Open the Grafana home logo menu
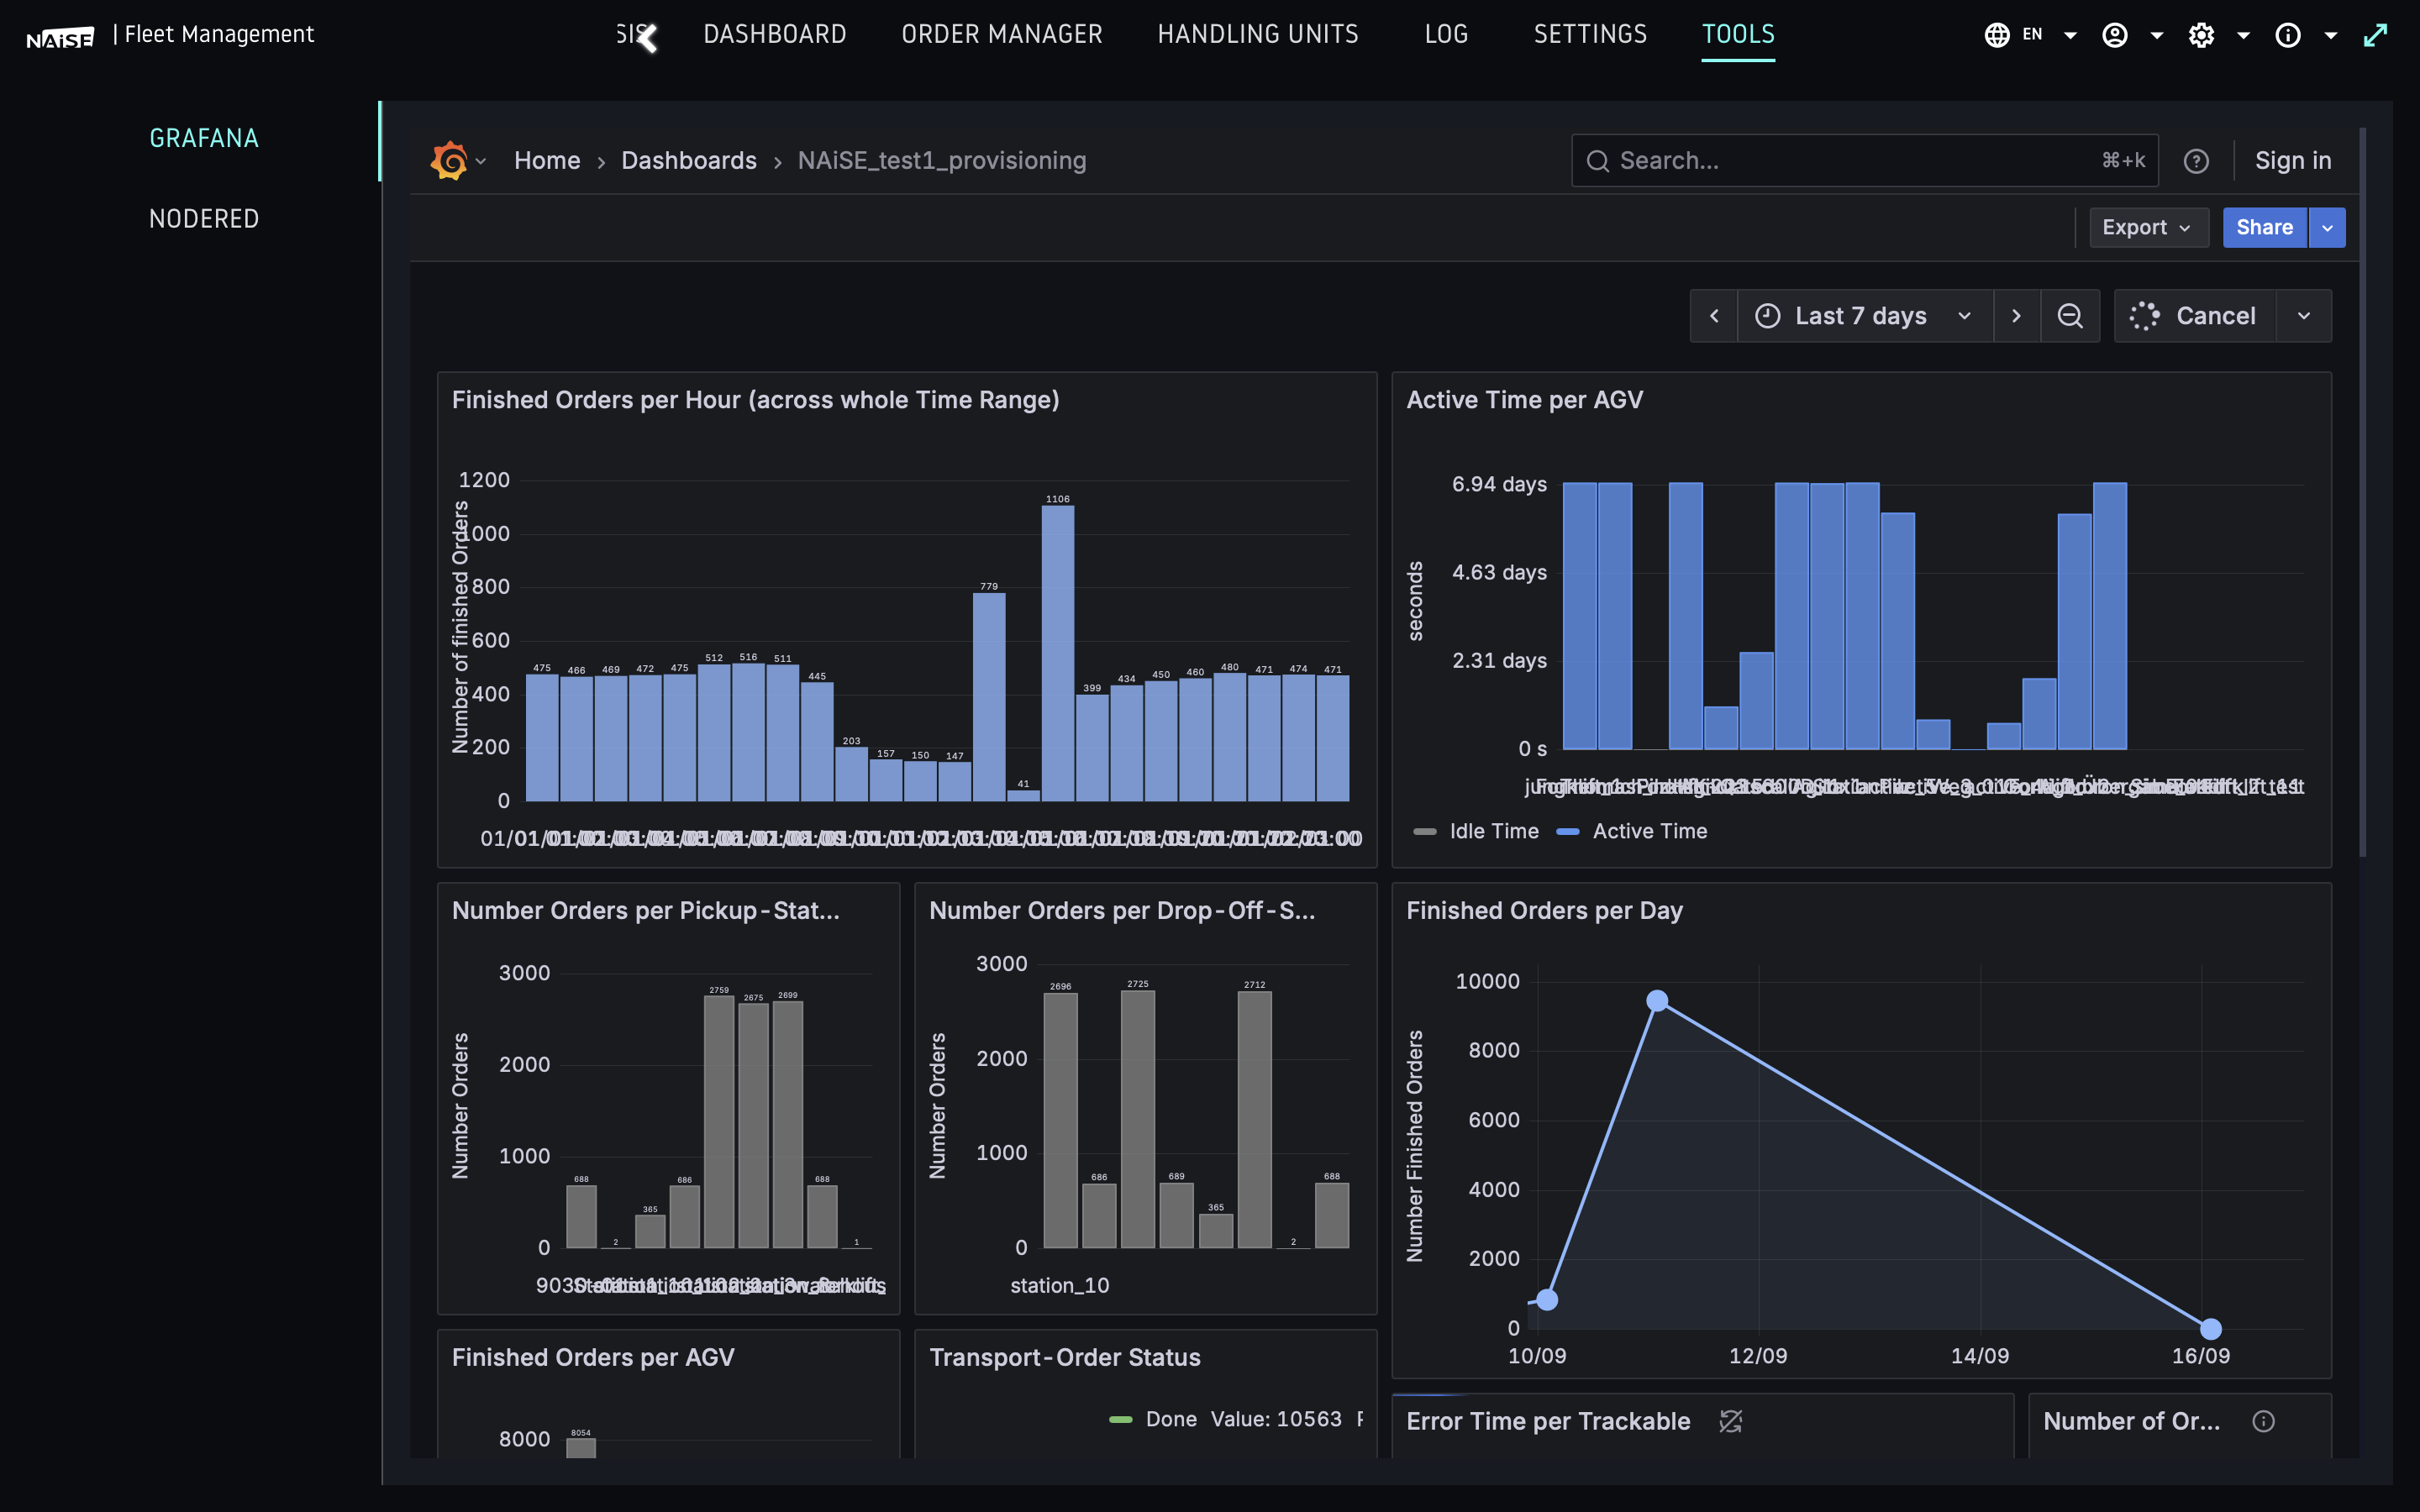Screen dimensions: 2420x1512 click(x=449, y=160)
